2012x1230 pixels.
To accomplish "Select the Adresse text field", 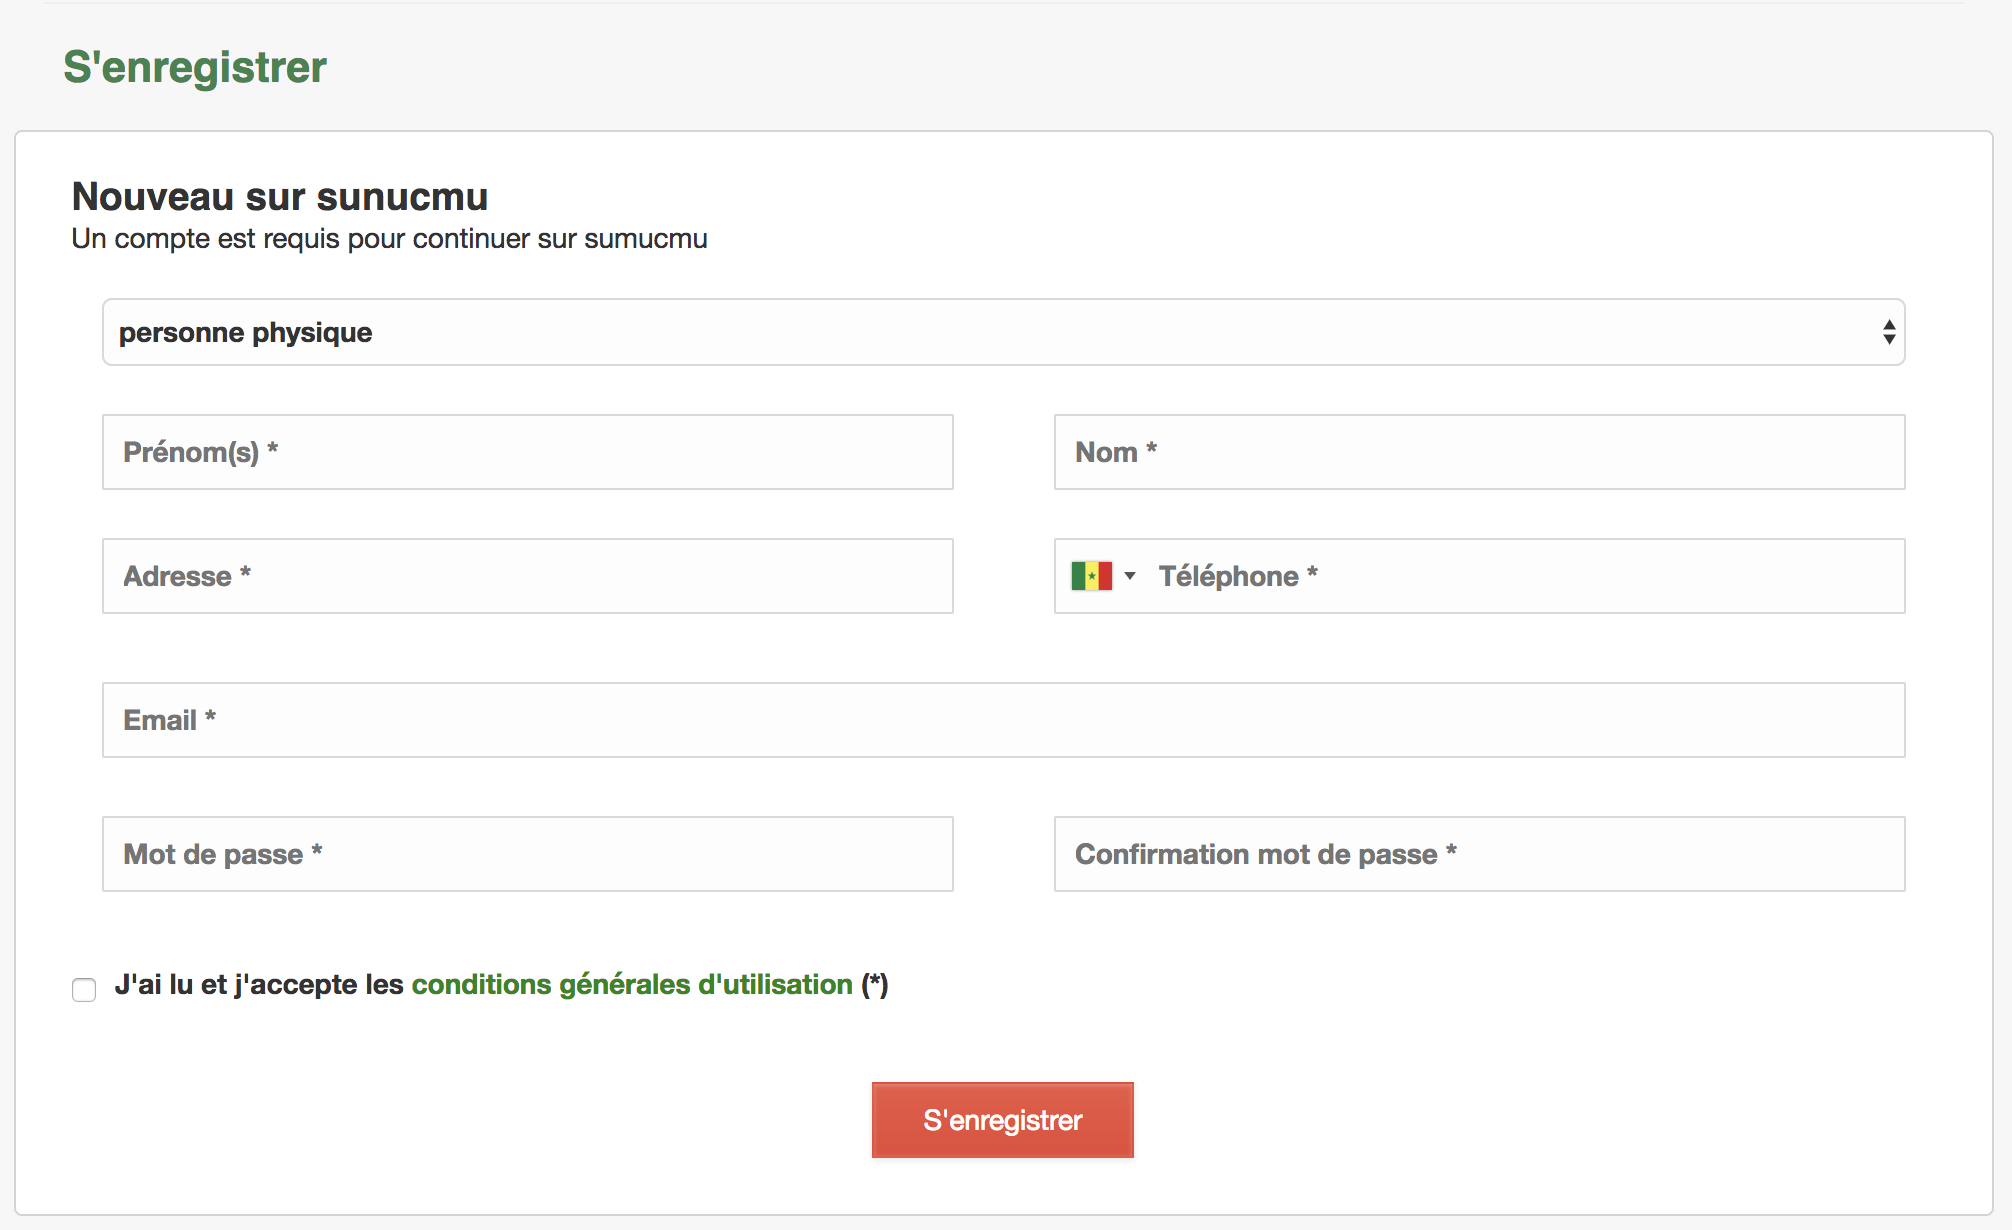I will 527,576.
